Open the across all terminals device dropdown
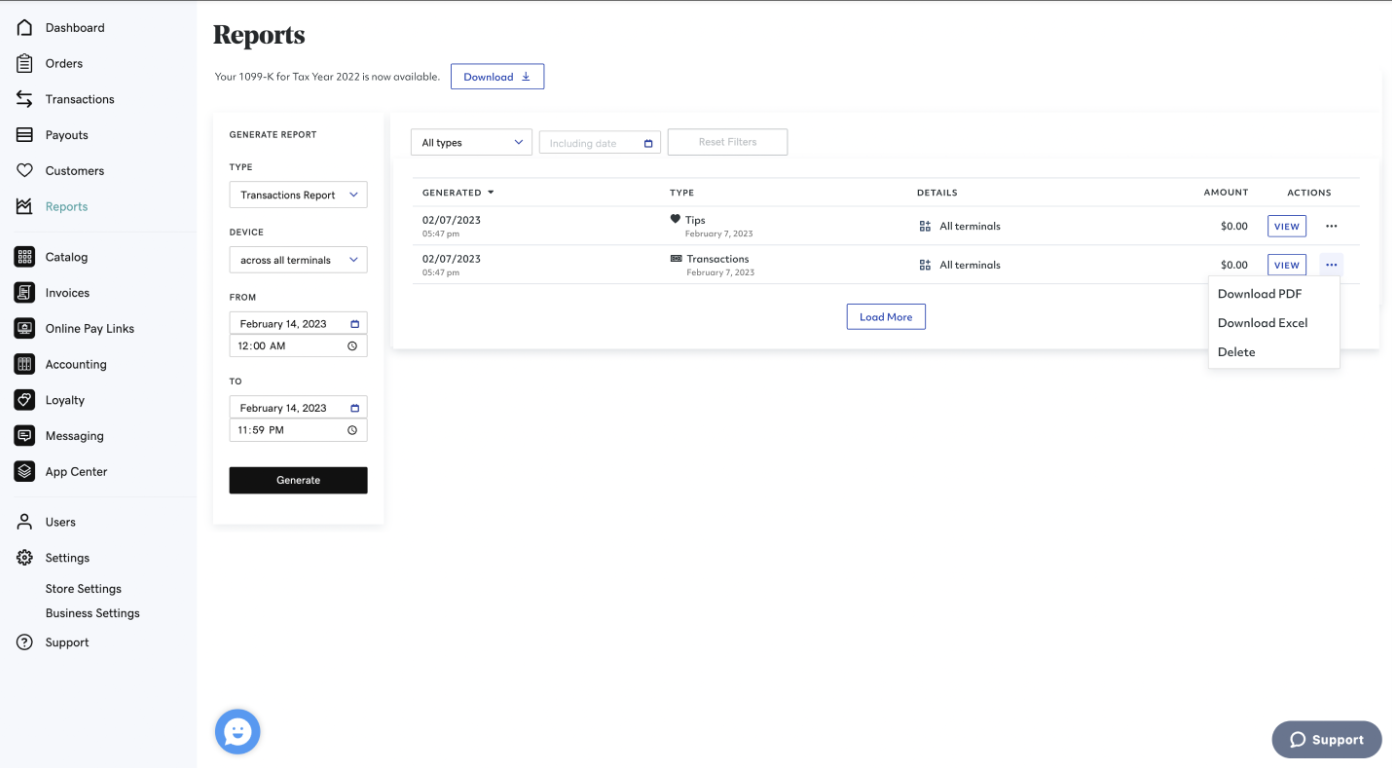This screenshot has width=1392, height=768. 298,259
